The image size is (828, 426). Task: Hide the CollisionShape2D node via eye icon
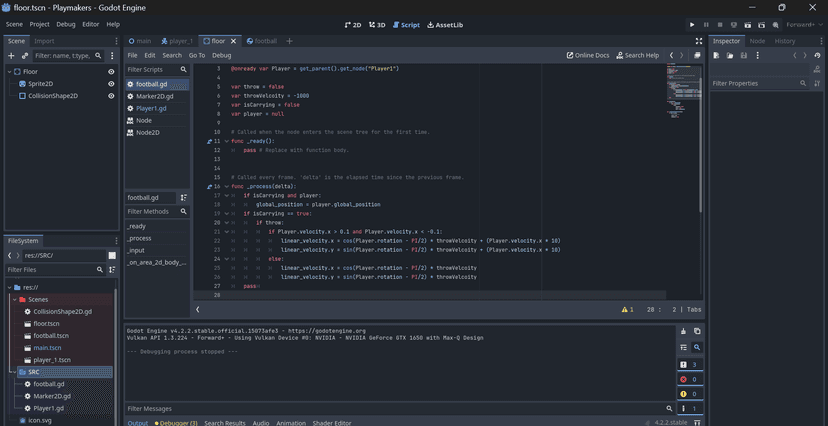click(111, 96)
